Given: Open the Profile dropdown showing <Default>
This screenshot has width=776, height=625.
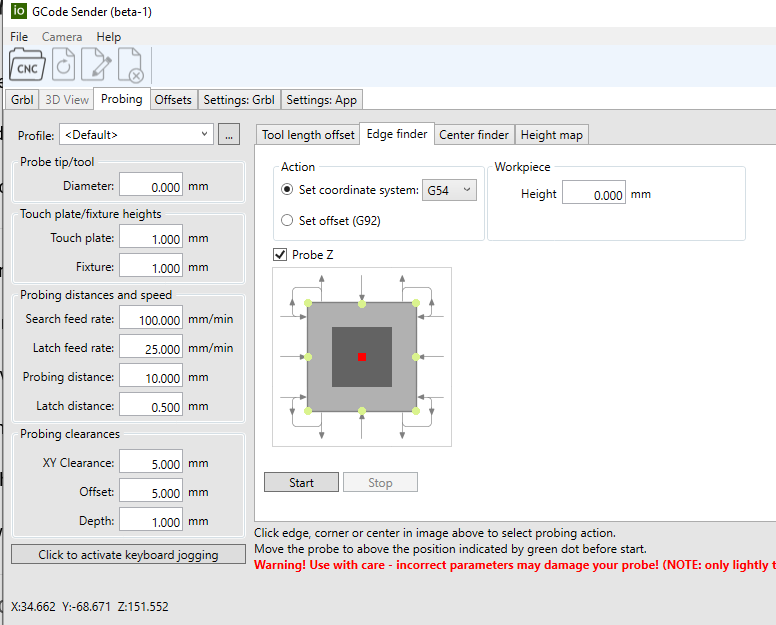Looking at the screenshot, I should (137, 134).
